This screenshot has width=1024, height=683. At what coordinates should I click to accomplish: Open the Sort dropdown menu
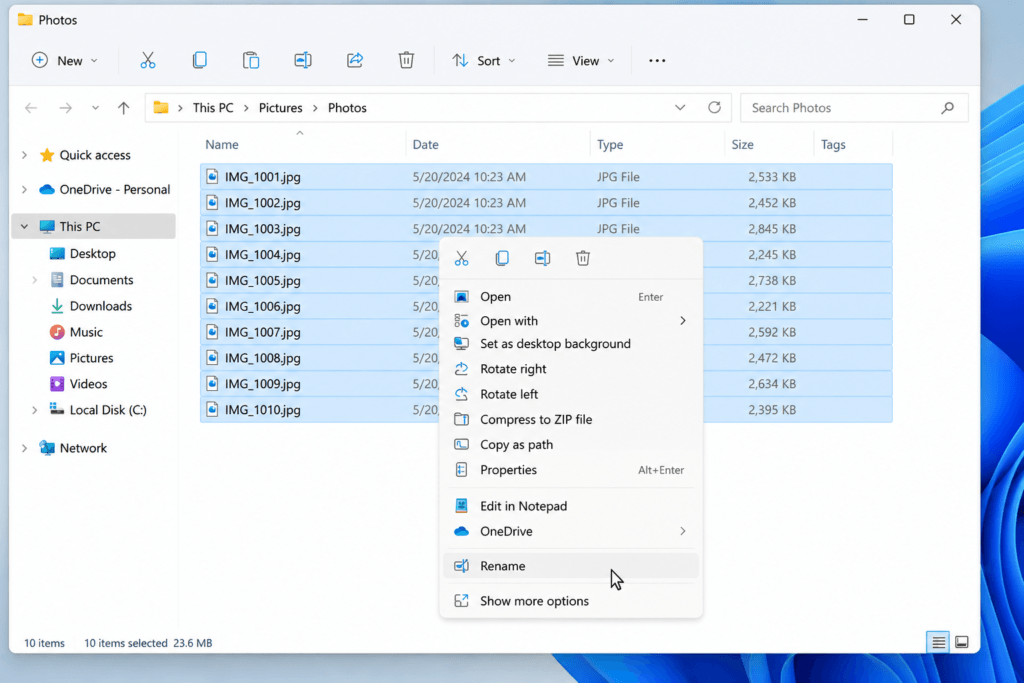(484, 61)
